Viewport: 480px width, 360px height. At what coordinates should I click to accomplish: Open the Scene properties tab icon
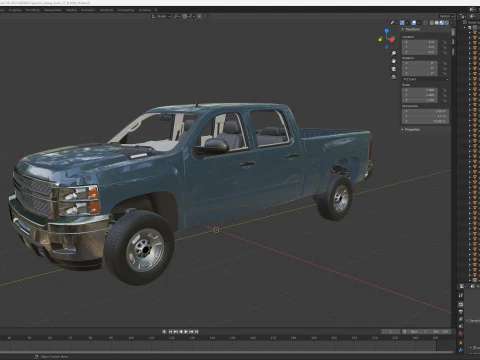coord(461,326)
